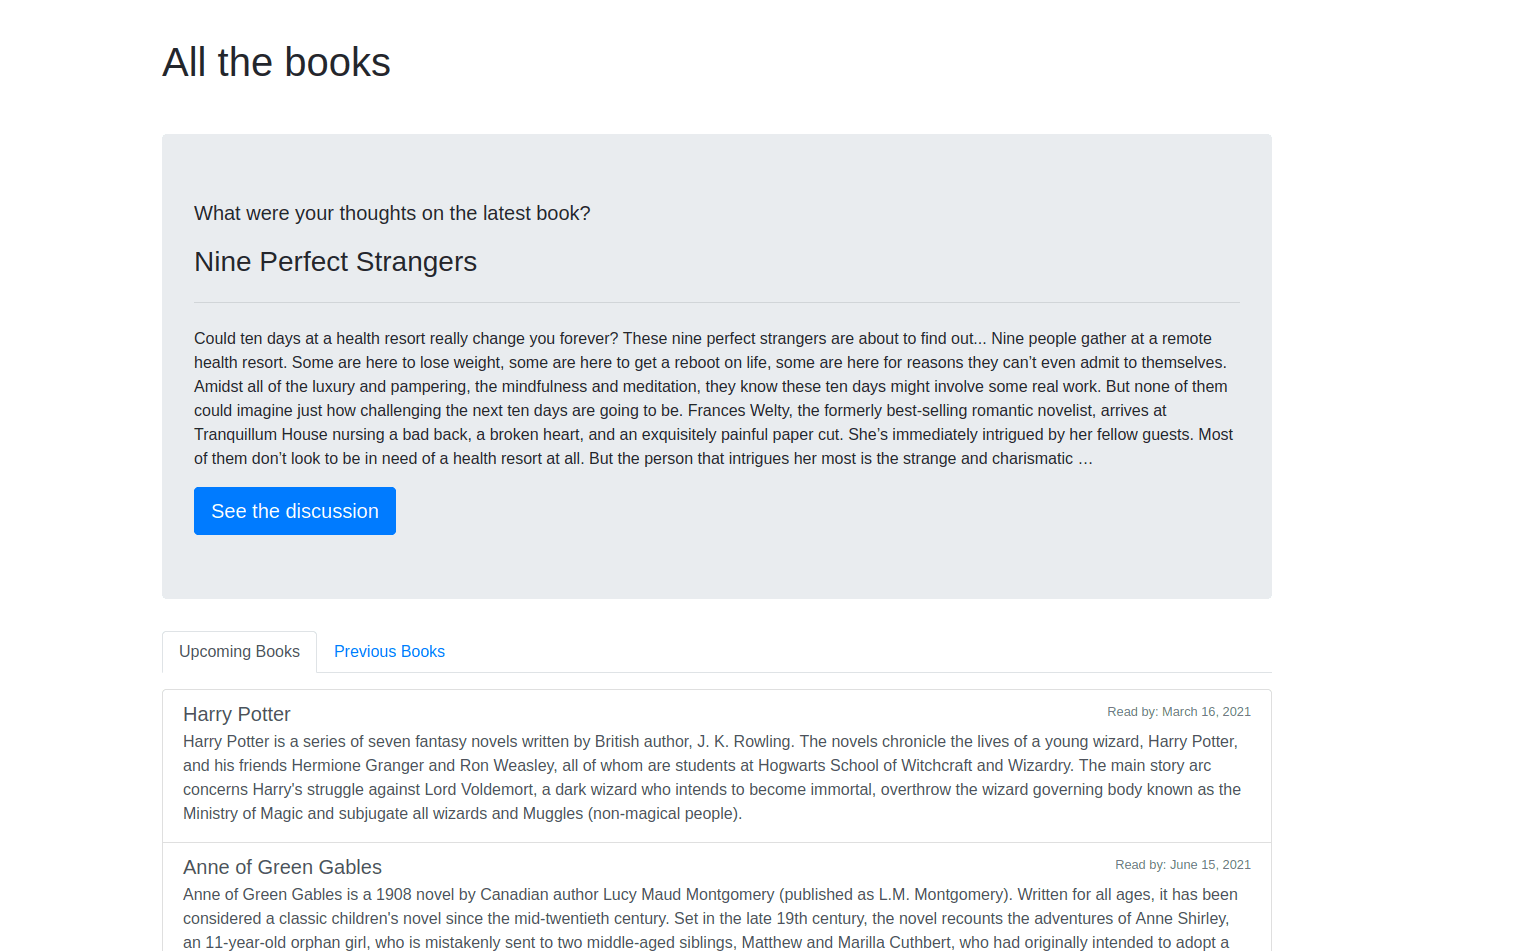Click the Read by March 16, 2021 date
Image resolution: width=1517 pixels, height=951 pixels.
[x=1178, y=712]
